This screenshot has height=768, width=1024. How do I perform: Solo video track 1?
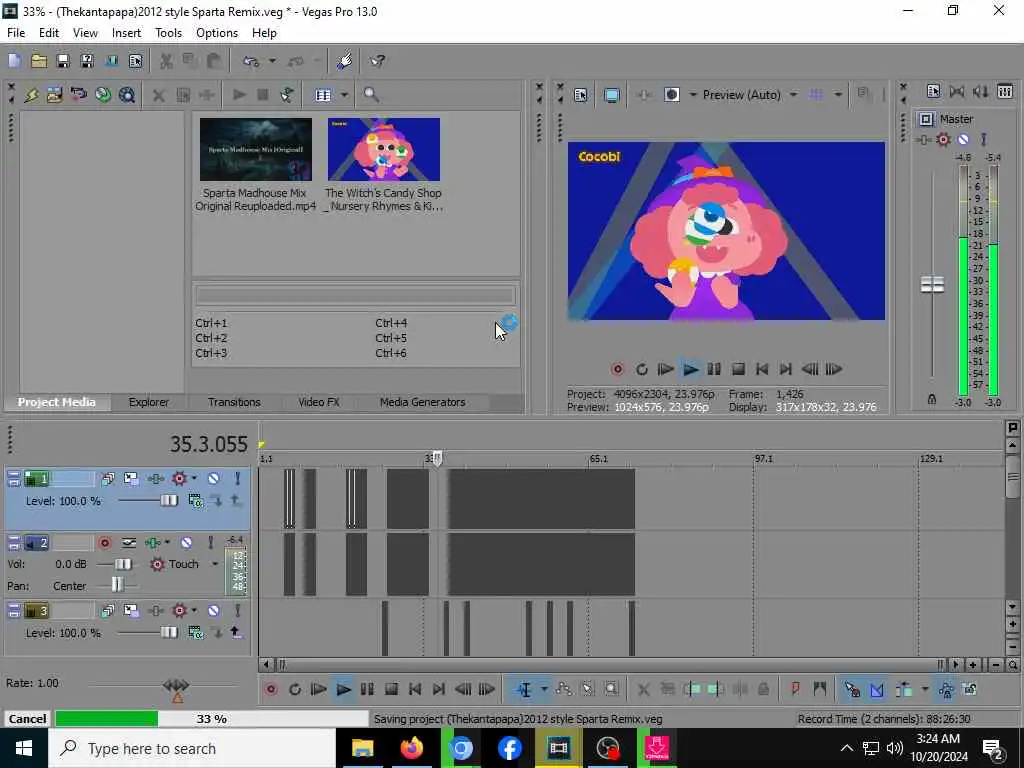point(238,479)
